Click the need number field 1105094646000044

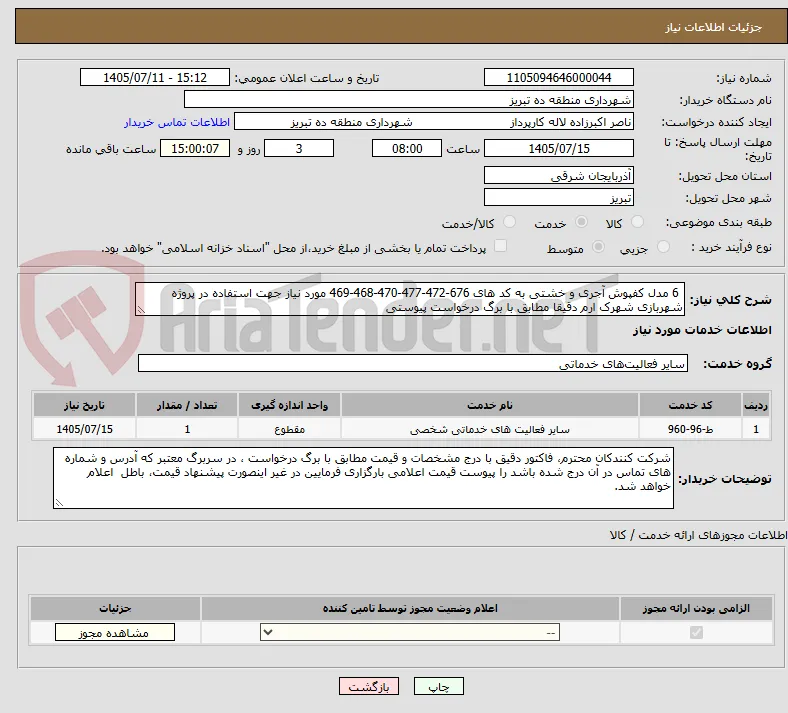click(x=558, y=78)
